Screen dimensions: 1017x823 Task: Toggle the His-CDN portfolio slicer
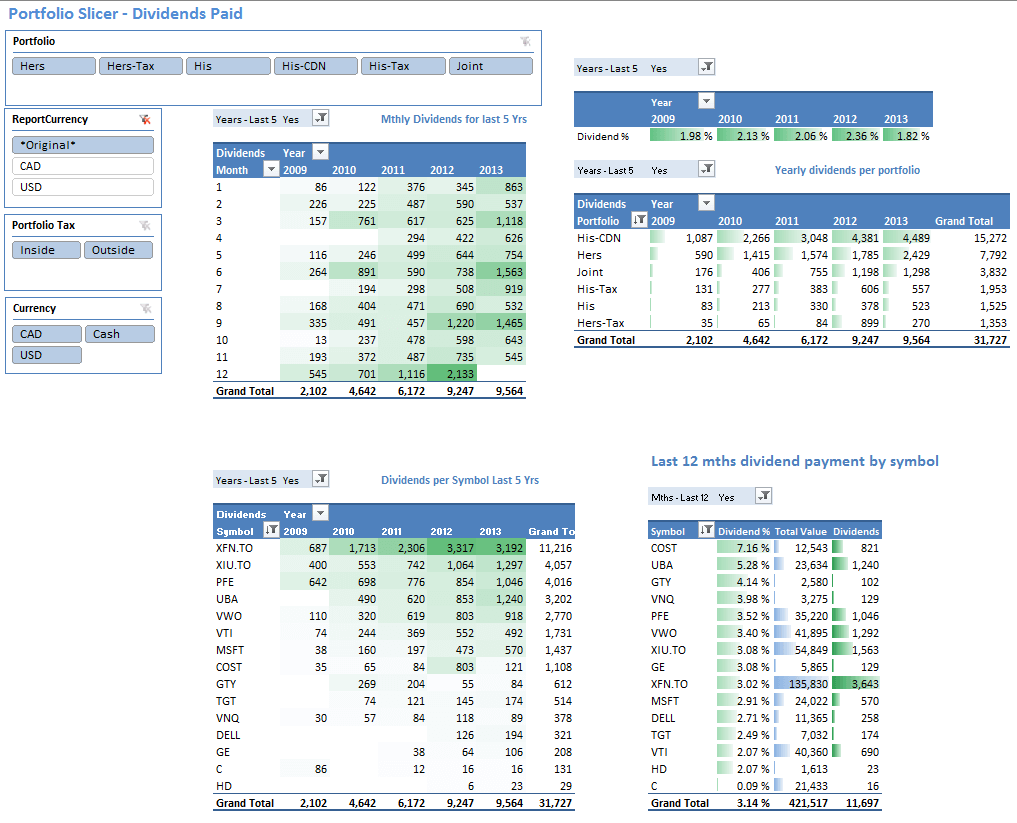click(314, 66)
